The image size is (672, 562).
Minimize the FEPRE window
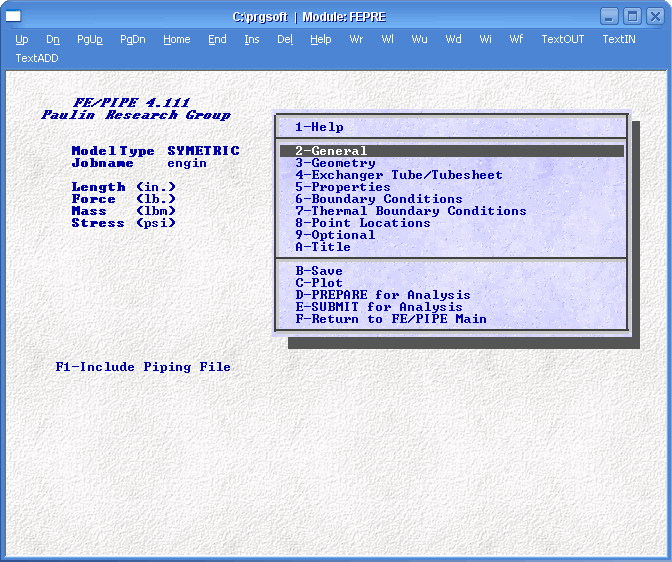pos(609,17)
